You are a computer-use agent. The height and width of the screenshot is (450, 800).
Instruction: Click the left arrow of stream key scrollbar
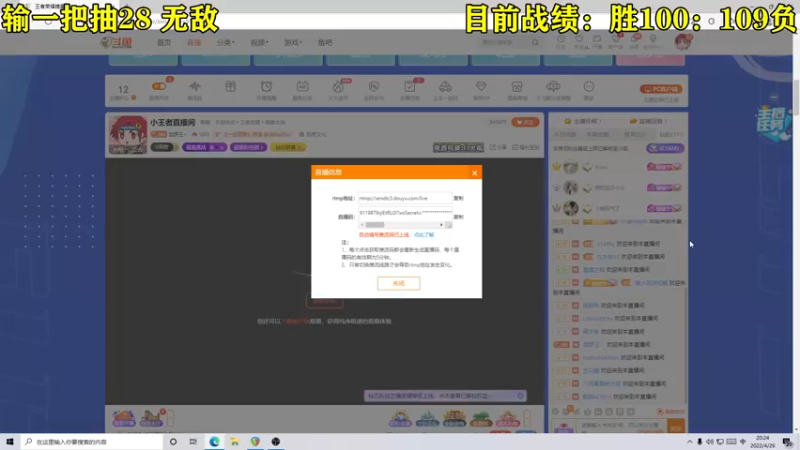pyautogui.click(x=362, y=224)
